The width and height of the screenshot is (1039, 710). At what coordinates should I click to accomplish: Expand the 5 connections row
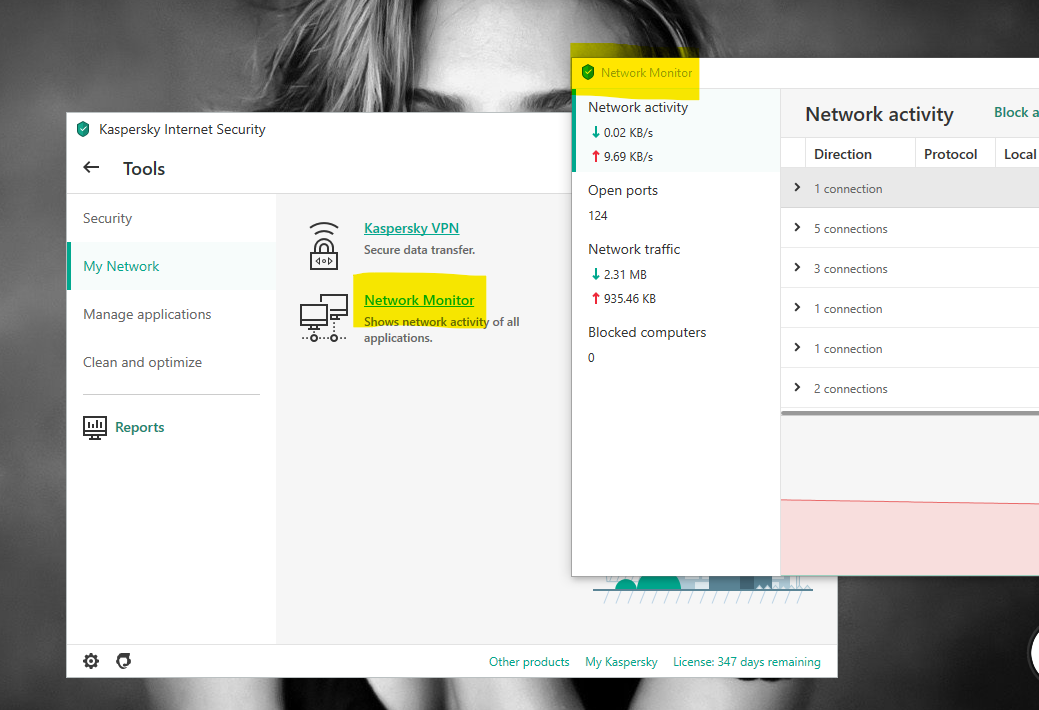[x=797, y=228]
